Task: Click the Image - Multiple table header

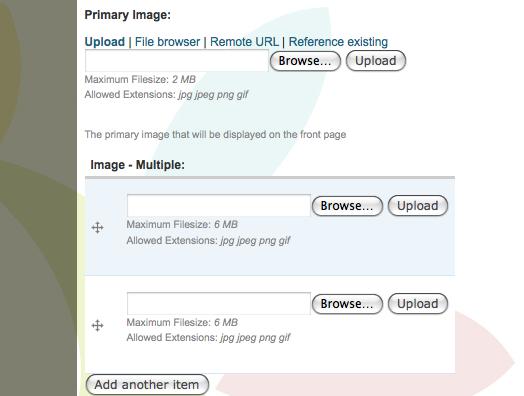Action: tap(137, 165)
